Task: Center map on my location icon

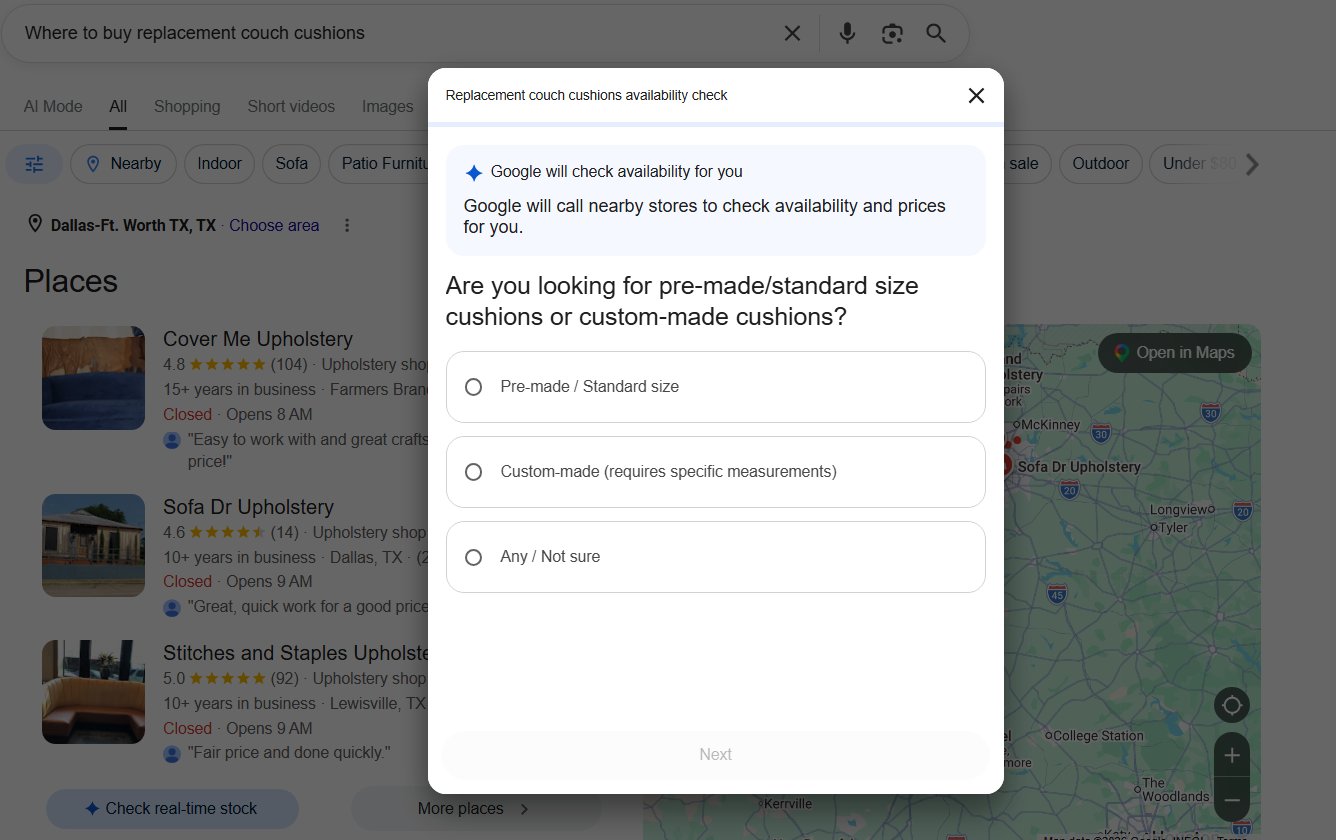Action: pyautogui.click(x=1232, y=705)
